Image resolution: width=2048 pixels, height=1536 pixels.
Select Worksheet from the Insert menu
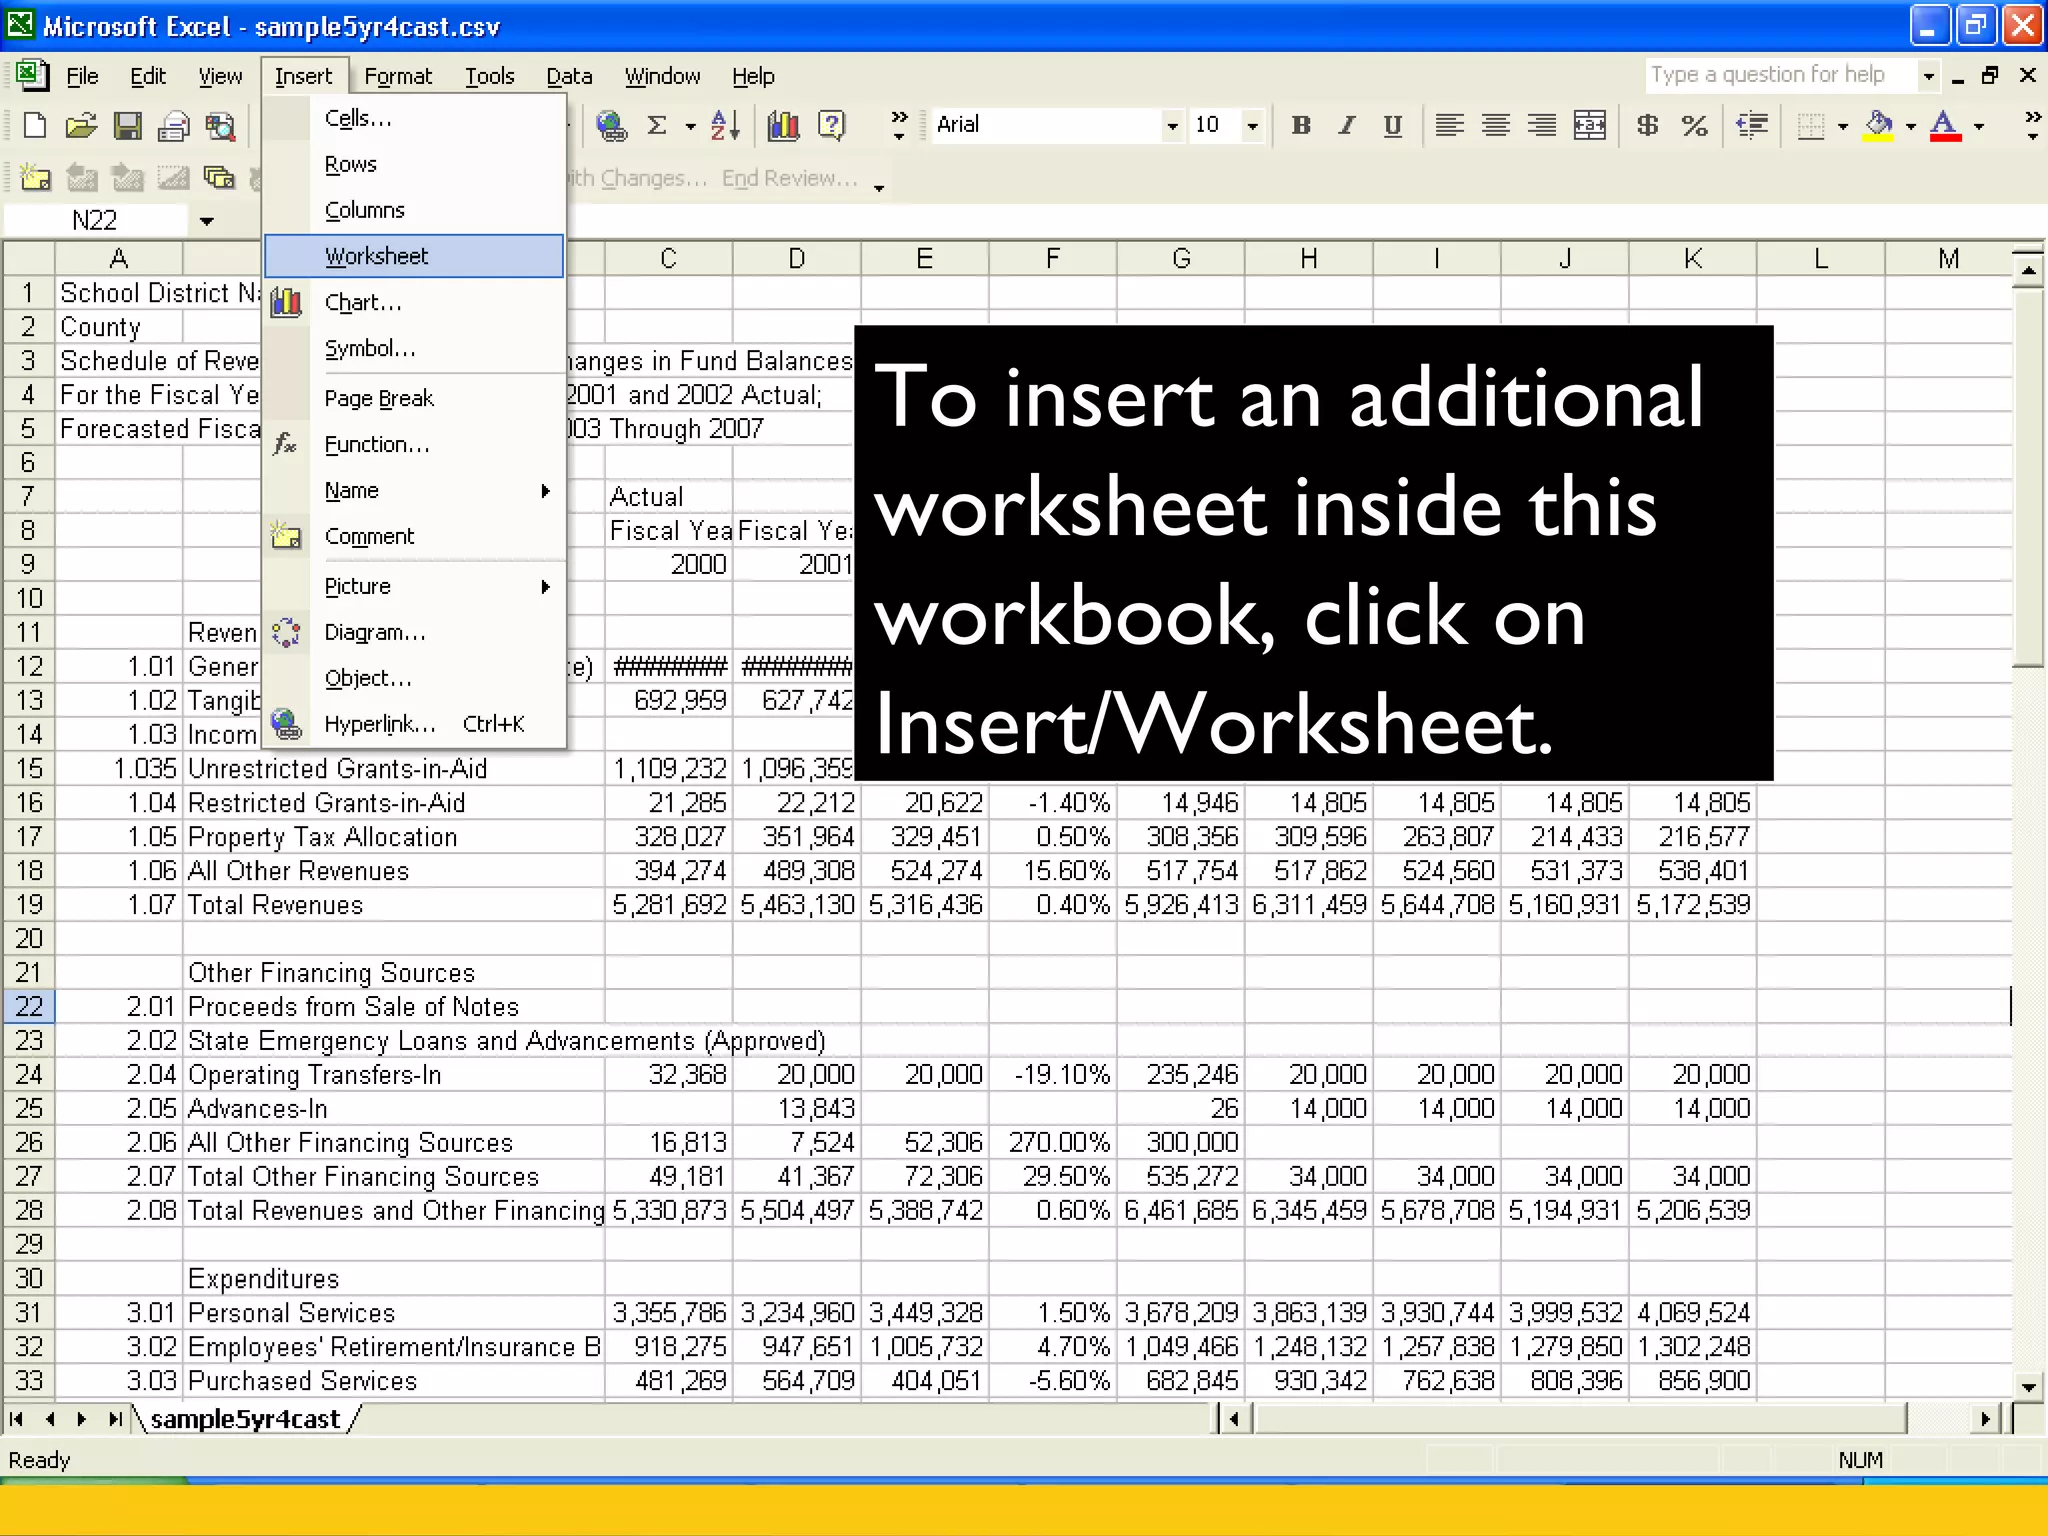(376, 256)
